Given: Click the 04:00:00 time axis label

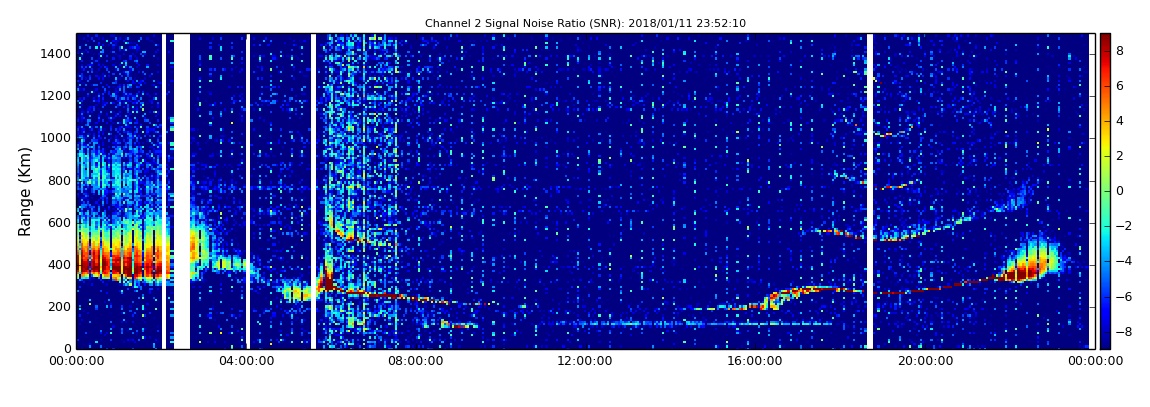Looking at the screenshot, I should pyautogui.click(x=246, y=361).
